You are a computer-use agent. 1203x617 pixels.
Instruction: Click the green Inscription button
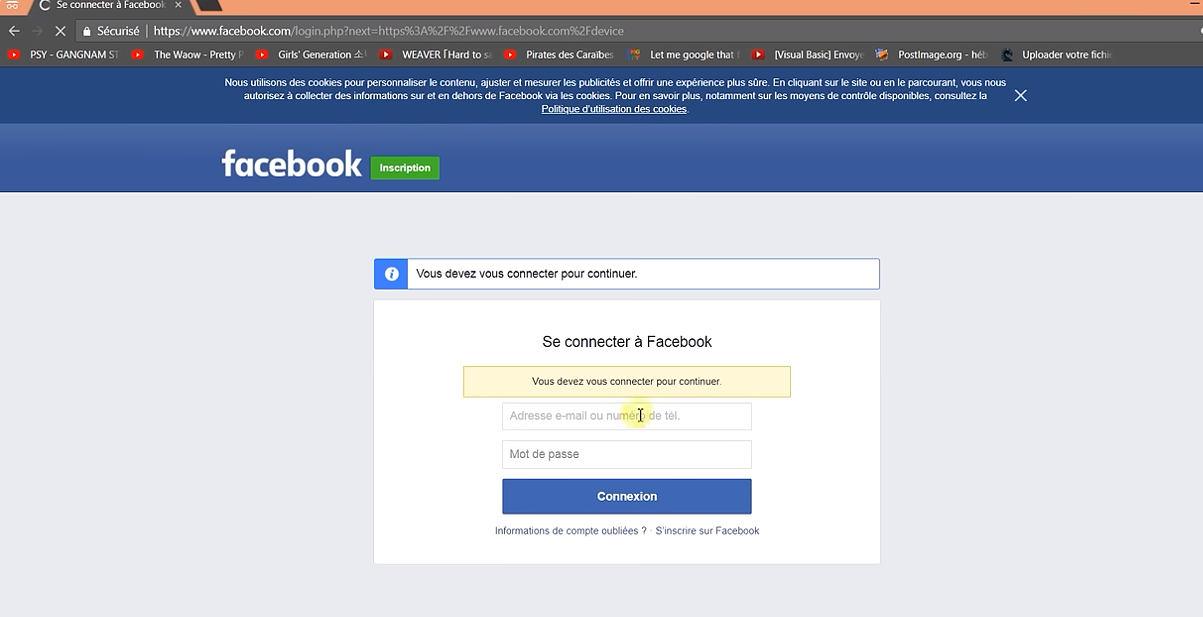405,168
